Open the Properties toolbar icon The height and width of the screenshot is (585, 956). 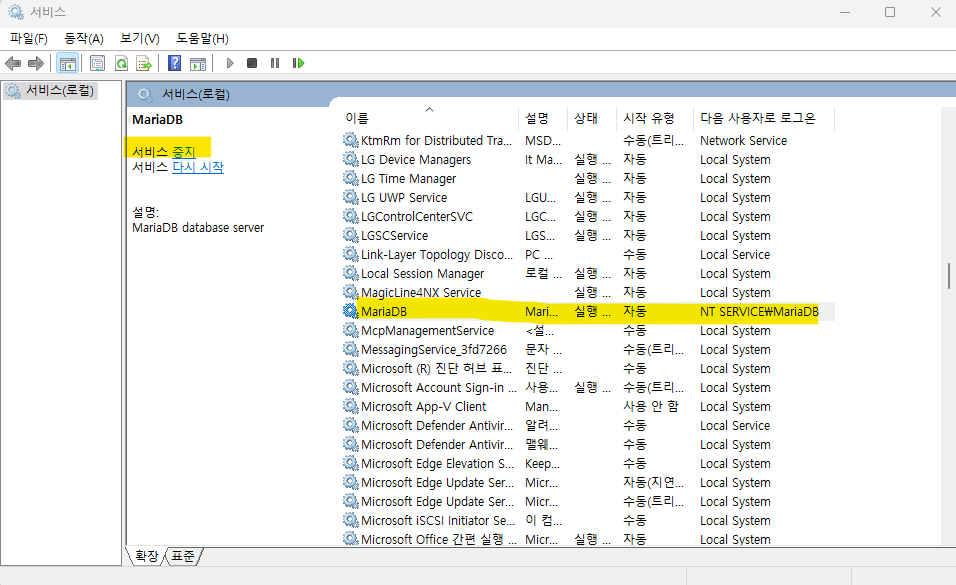click(97, 63)
